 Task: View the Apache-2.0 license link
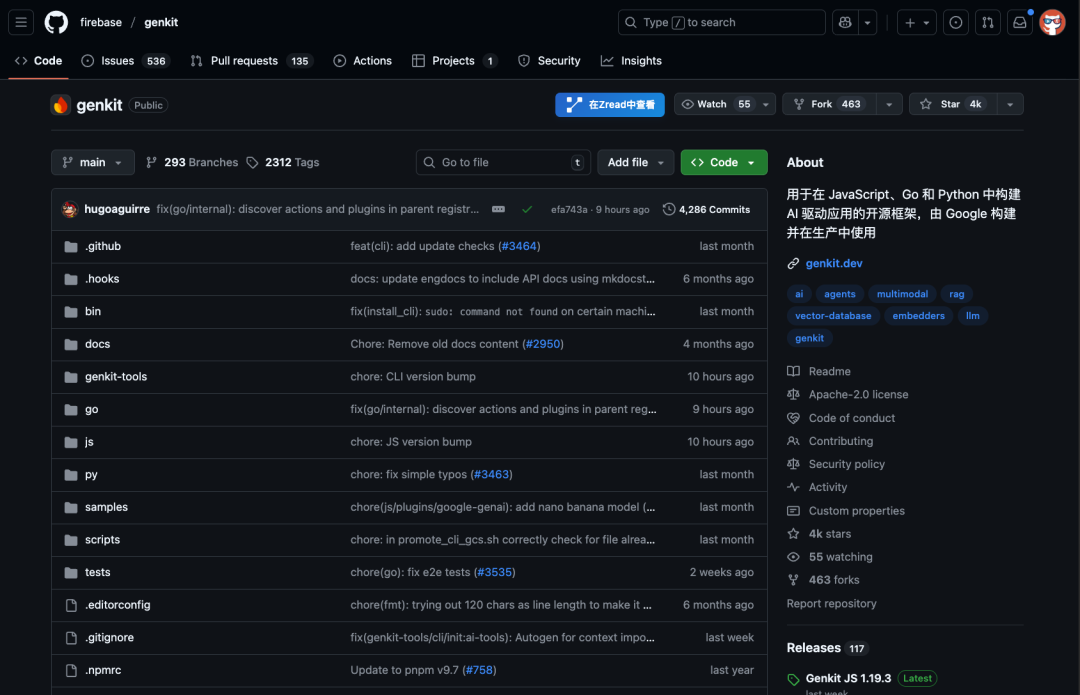(848, 395)
